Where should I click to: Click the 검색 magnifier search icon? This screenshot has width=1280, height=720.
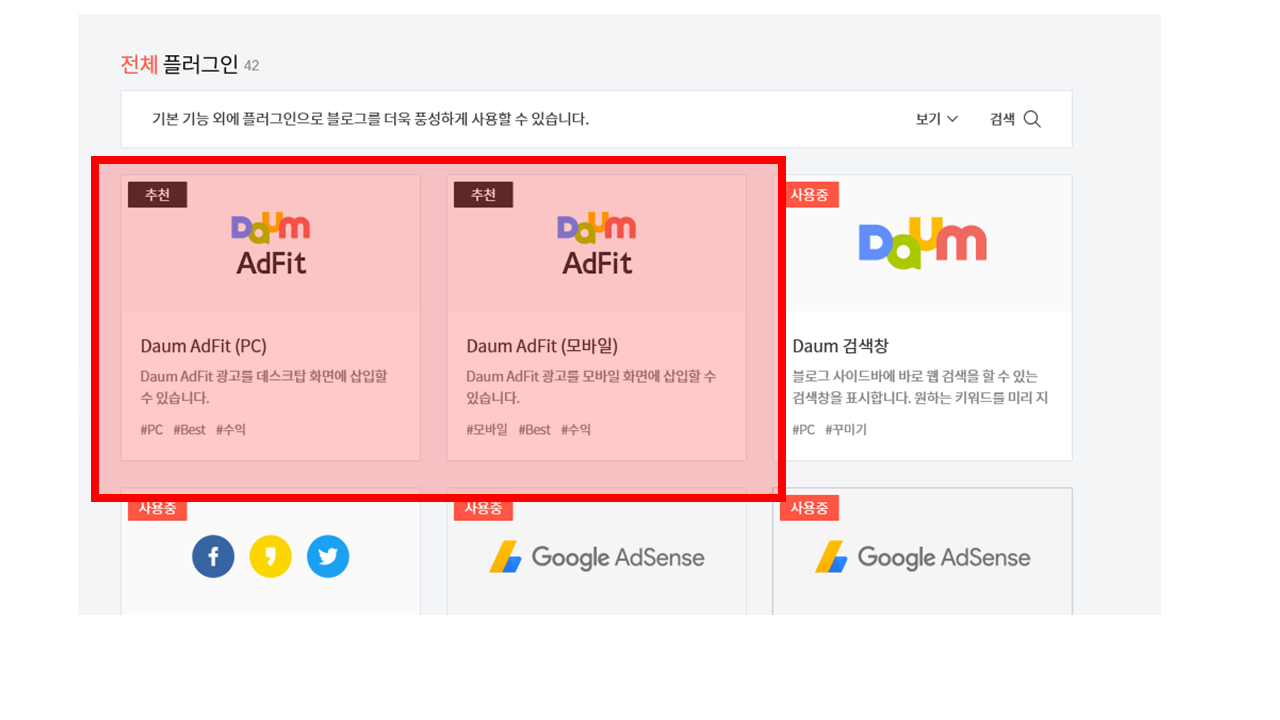click(1032, 119)
